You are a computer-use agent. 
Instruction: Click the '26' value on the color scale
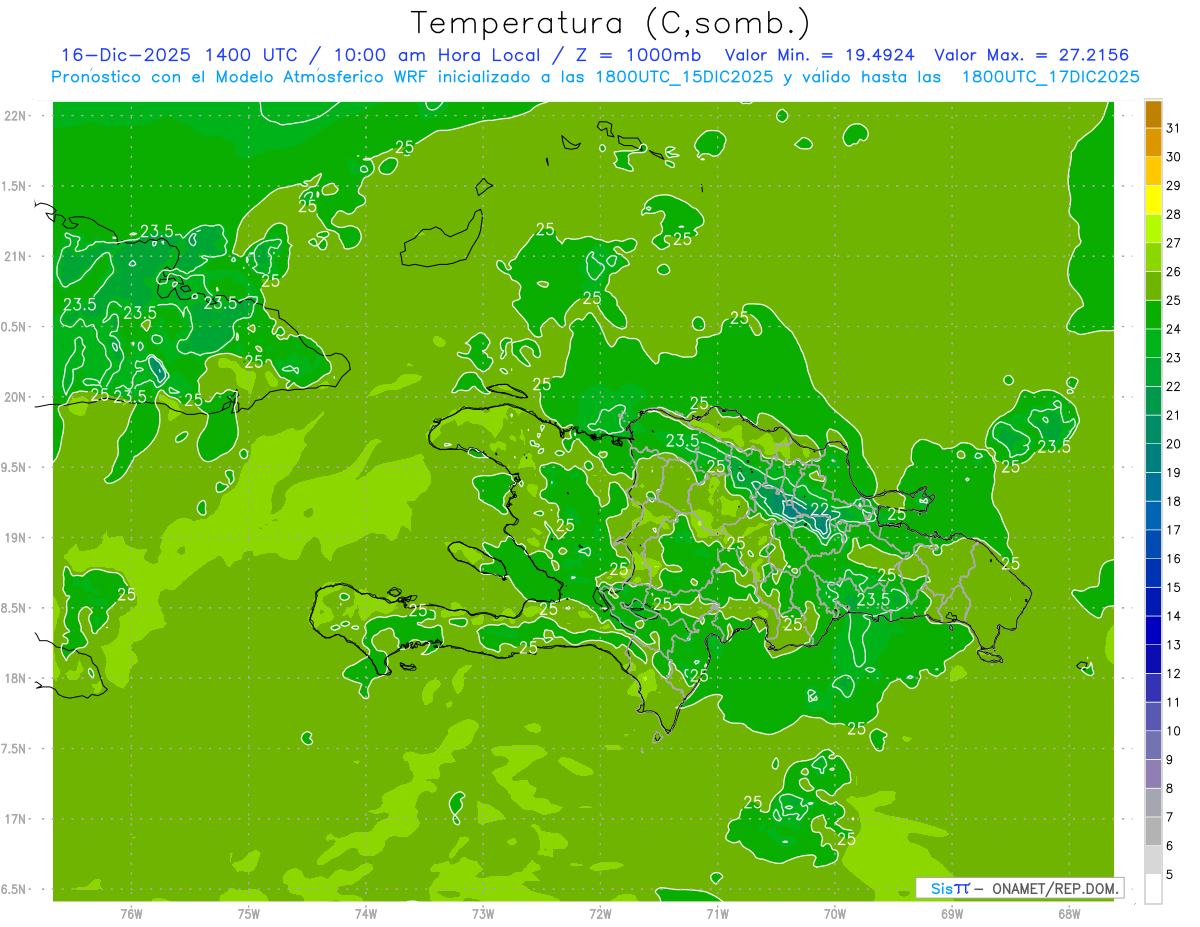[x=1174, y=272]
